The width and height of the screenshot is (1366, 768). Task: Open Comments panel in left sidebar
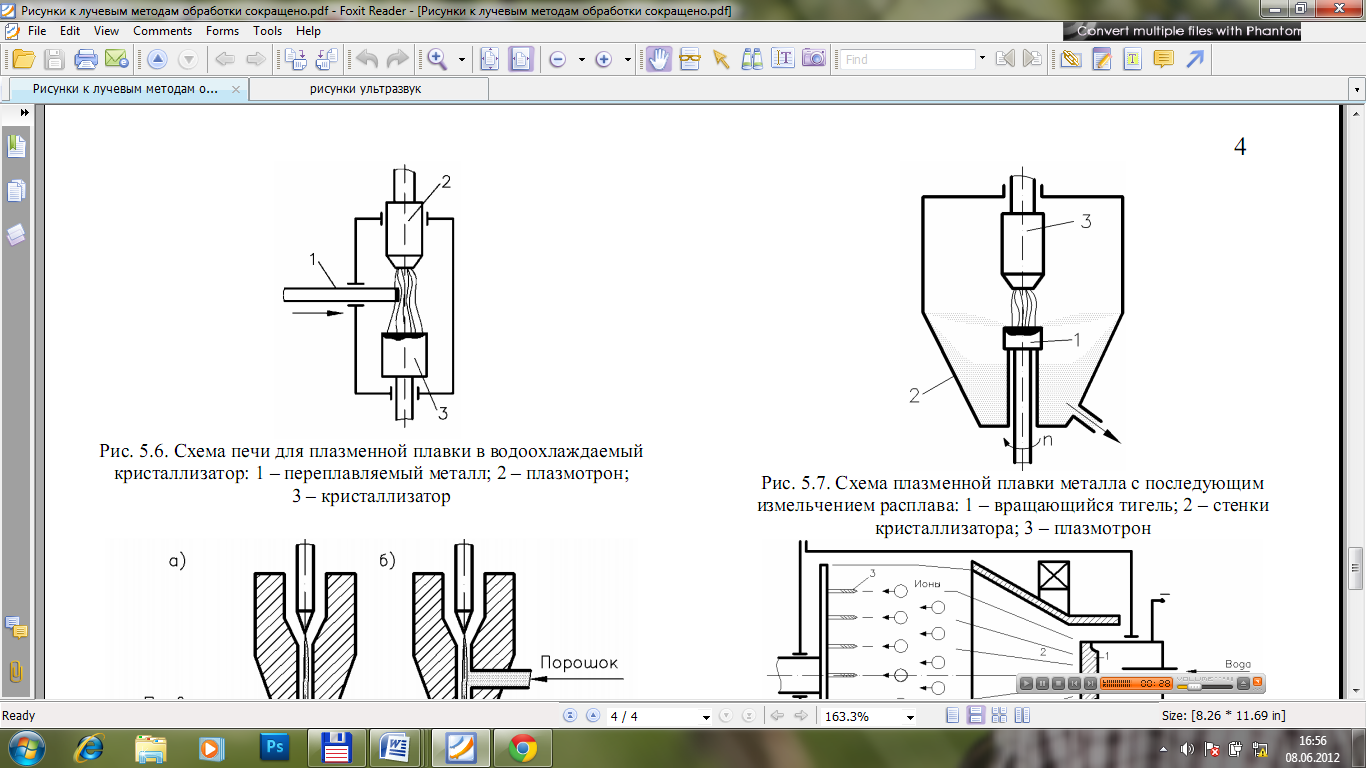(x=16, y=628)
